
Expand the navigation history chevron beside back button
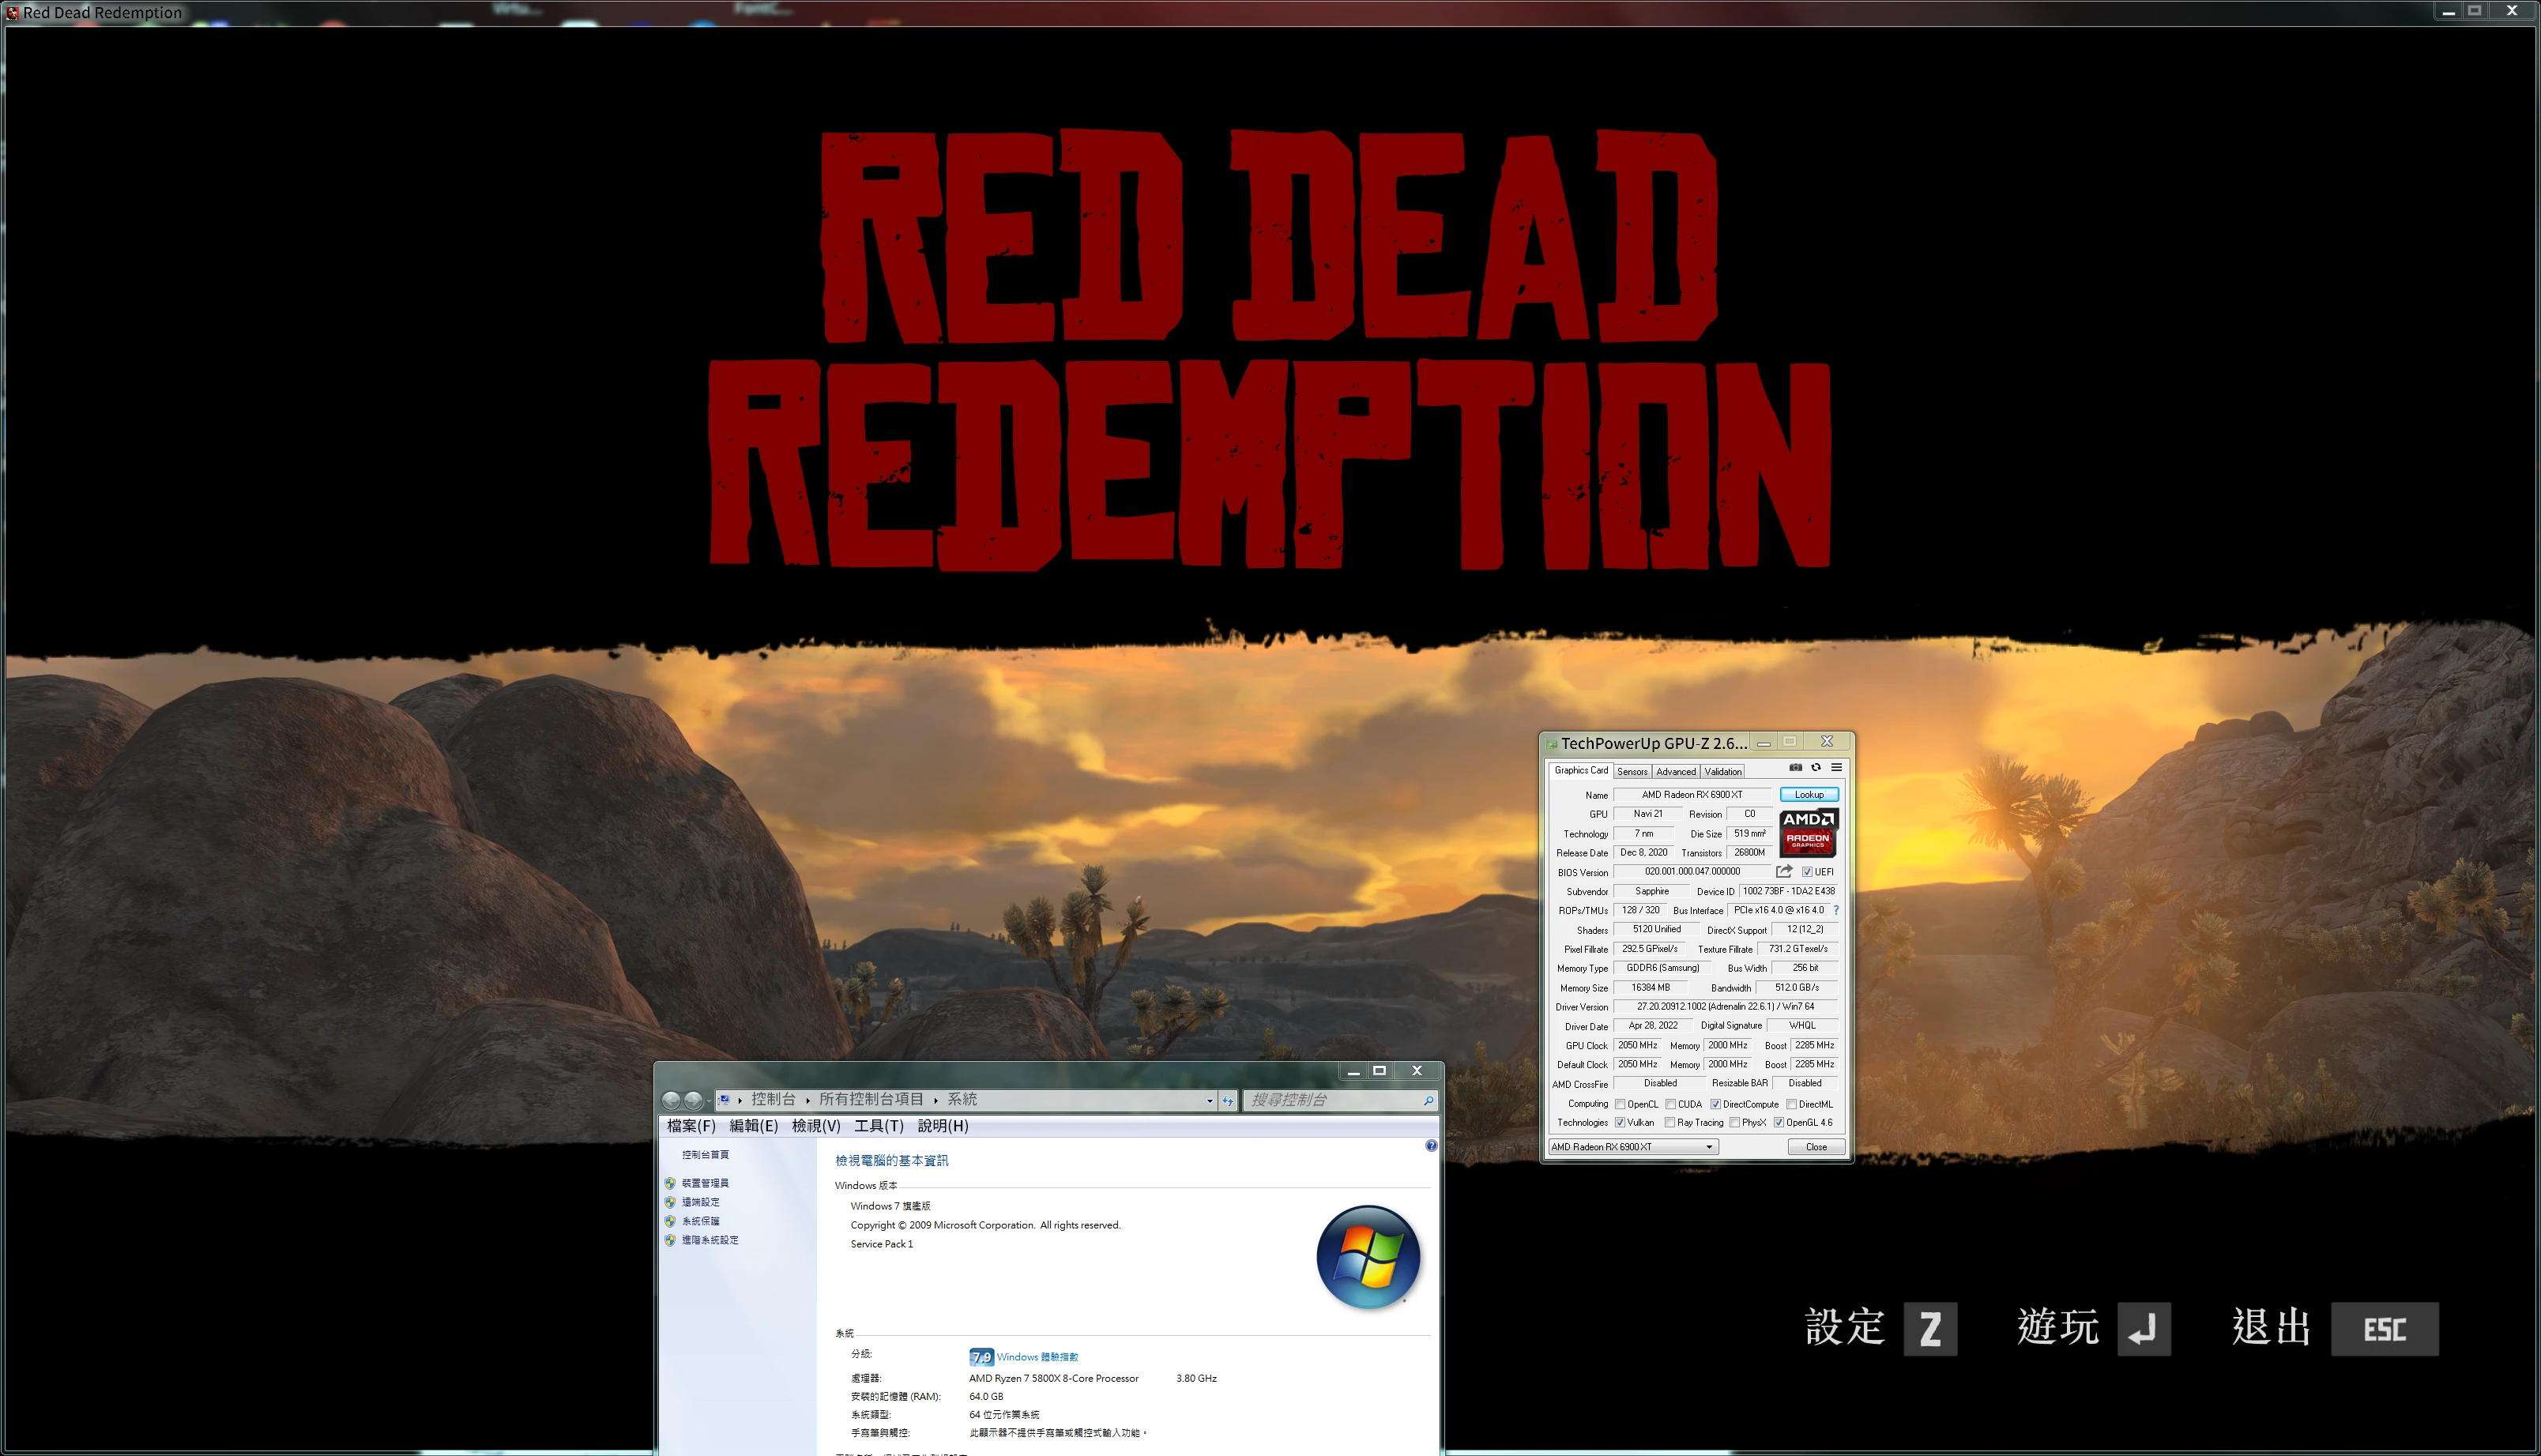click(x=708, y=1100)
